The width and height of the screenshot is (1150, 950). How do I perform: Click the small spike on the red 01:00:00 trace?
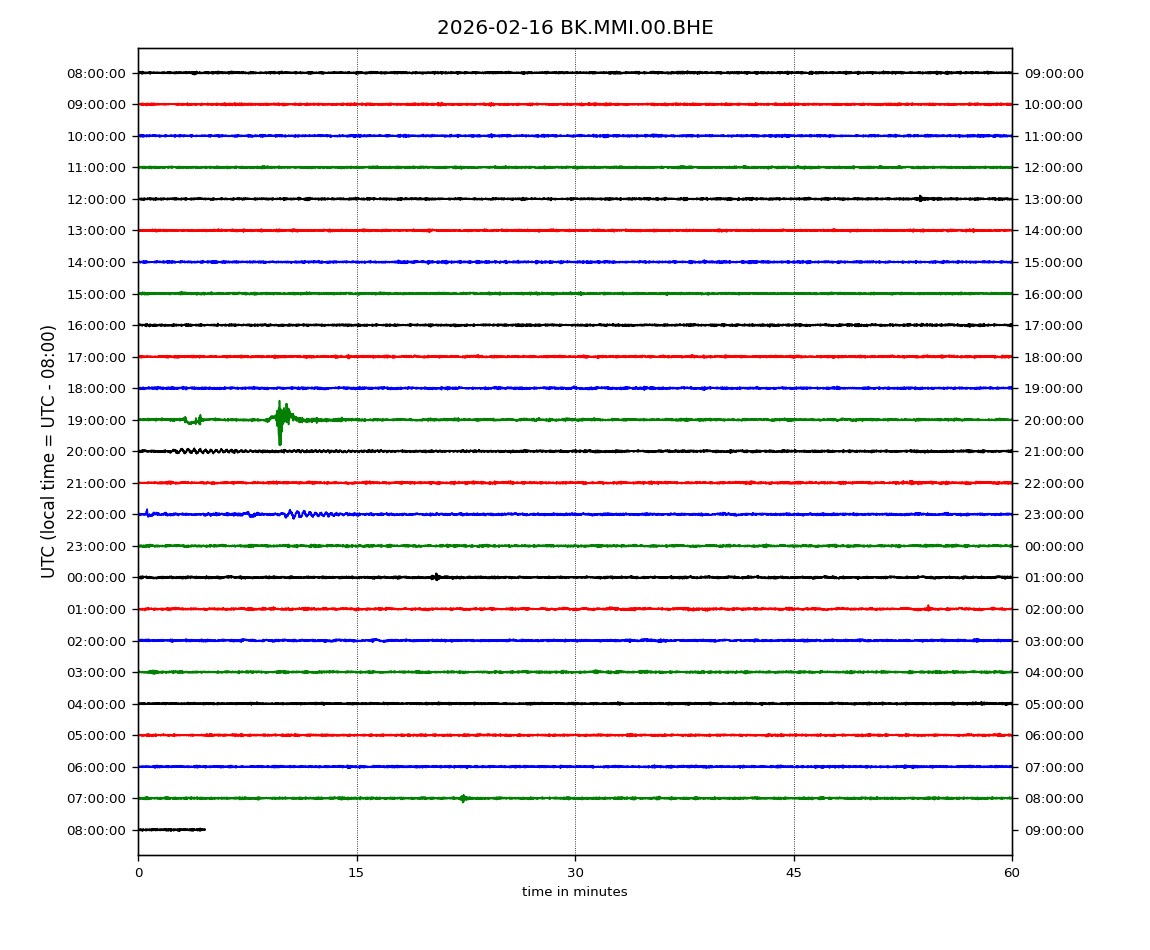[x=928, y=607]
